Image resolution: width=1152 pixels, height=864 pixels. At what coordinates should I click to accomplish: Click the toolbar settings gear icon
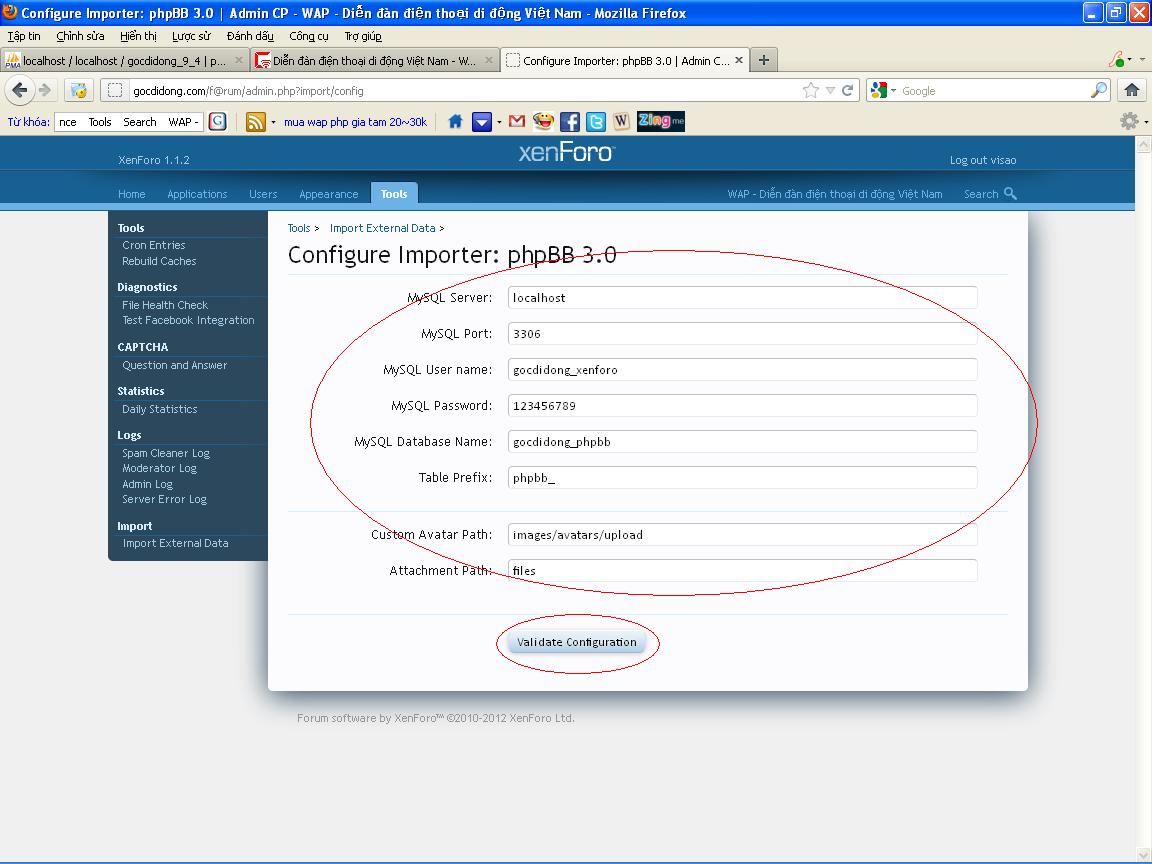point(1129,121)
